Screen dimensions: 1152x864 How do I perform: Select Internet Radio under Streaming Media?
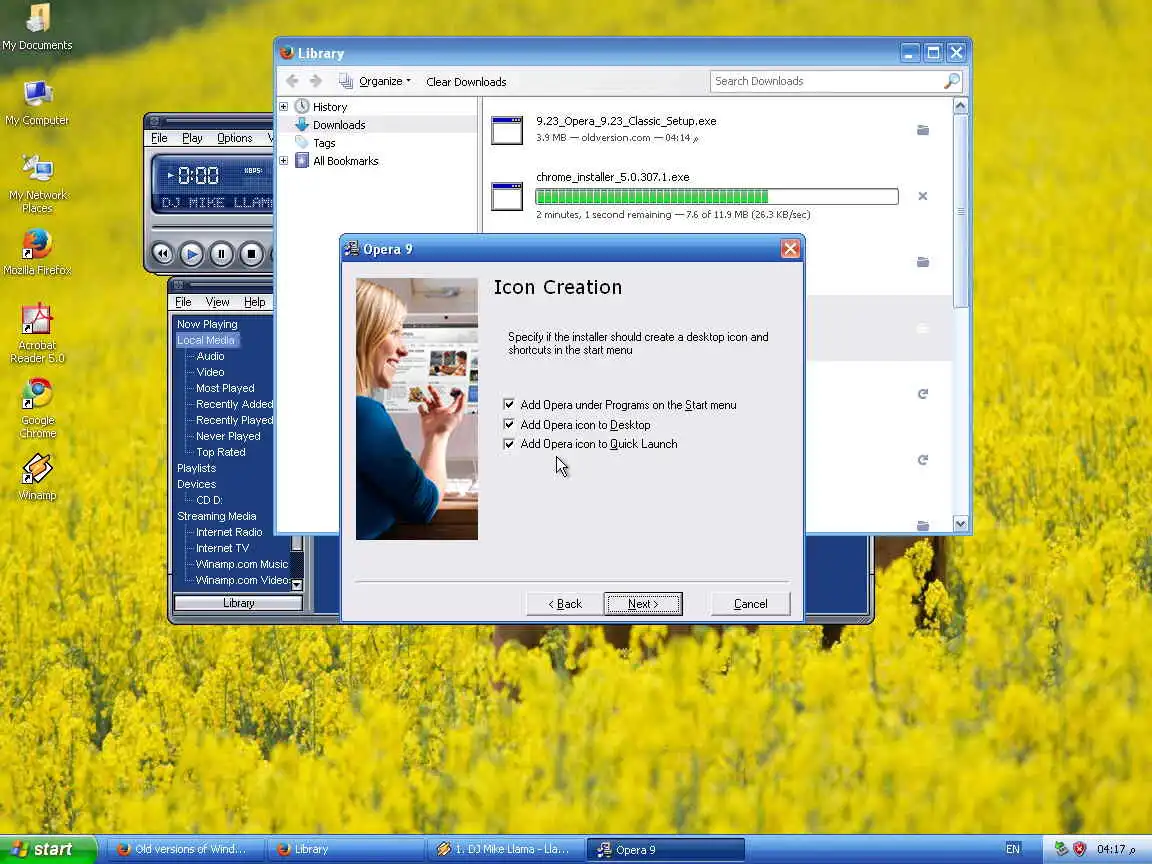(228, 532)
